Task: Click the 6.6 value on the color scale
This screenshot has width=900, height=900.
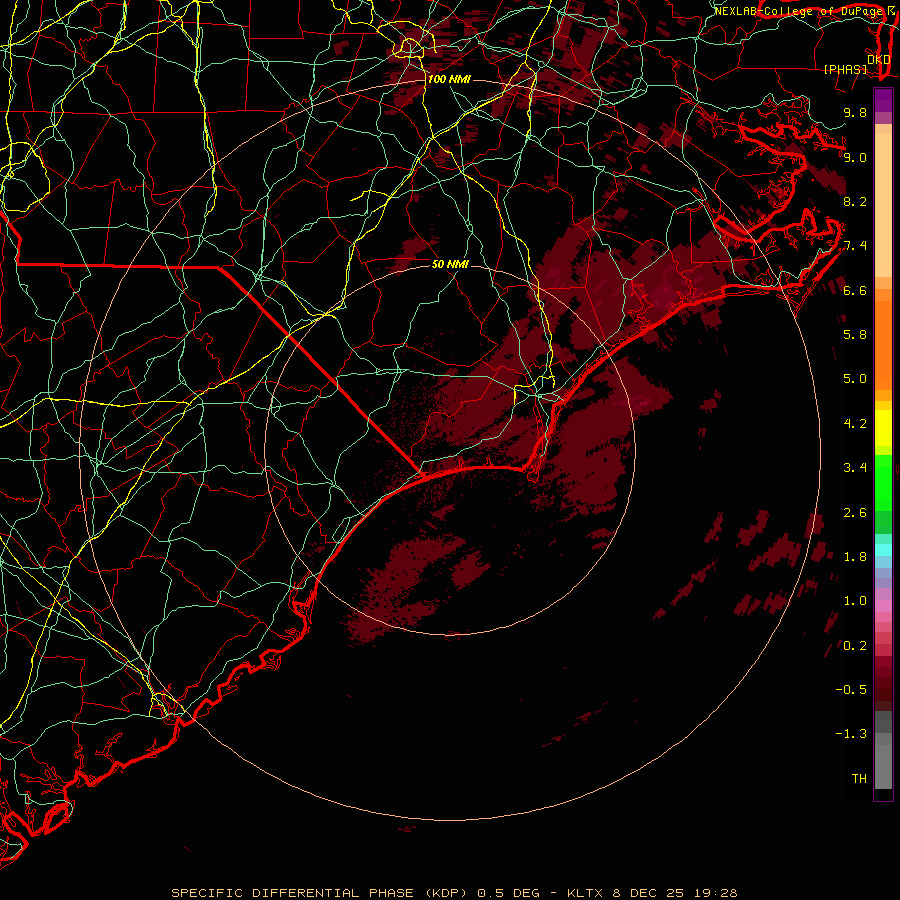Action: click(855, 290)
